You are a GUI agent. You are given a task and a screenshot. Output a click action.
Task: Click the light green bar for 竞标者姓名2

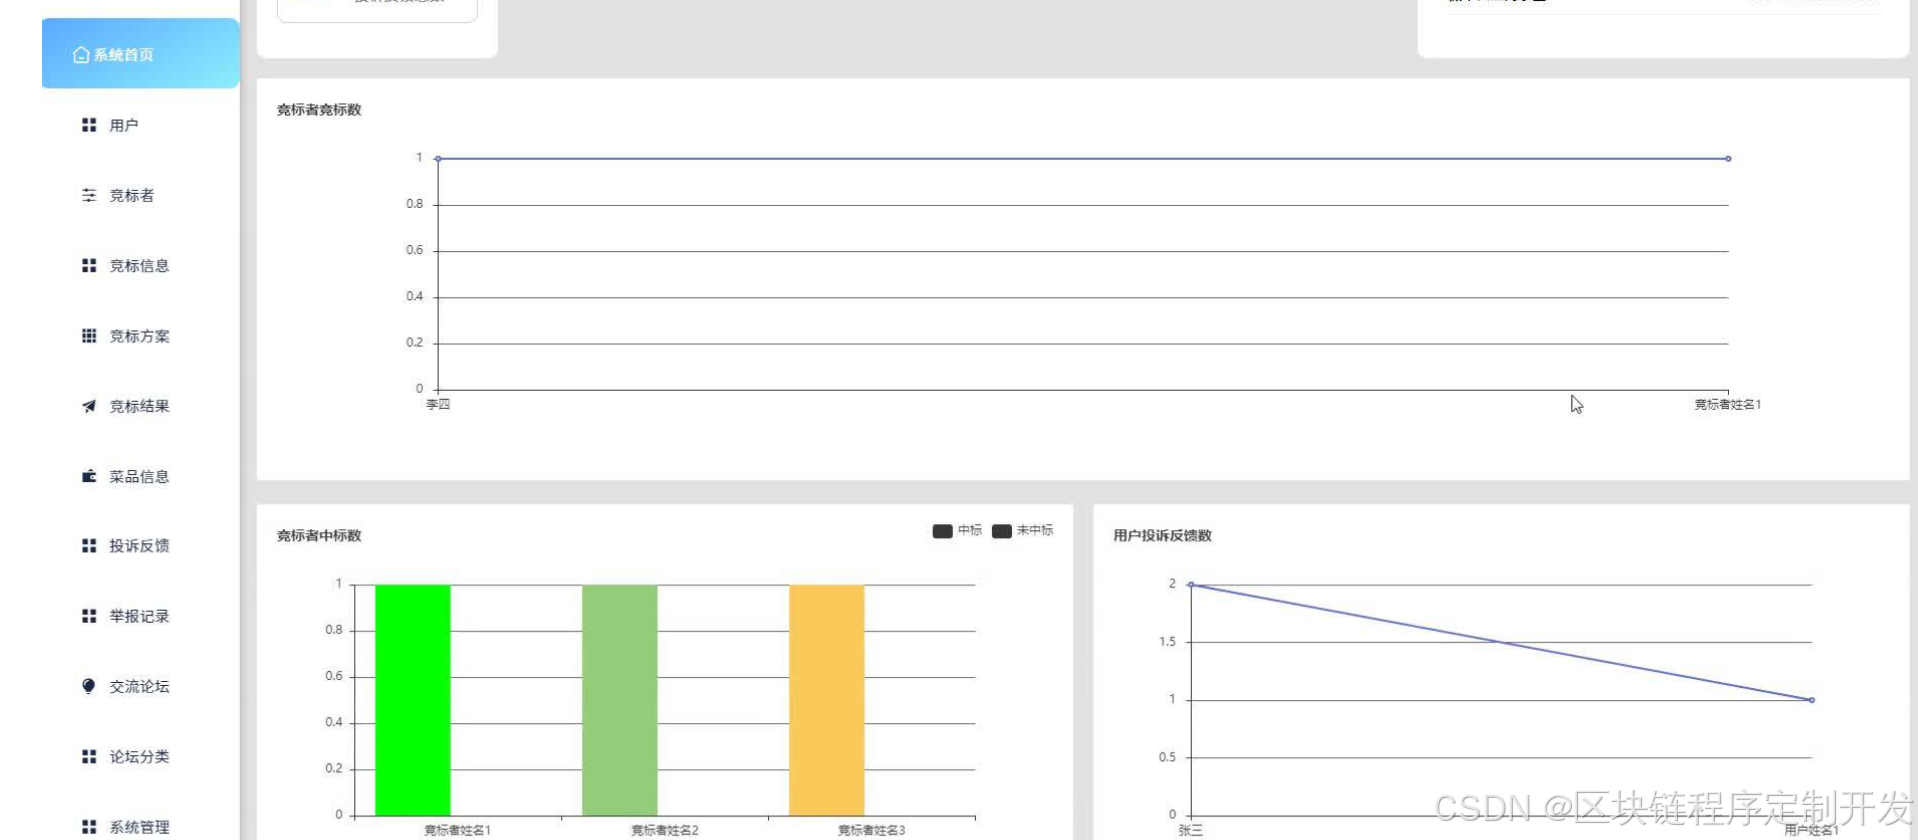pyautogui.click(x=620, y=700)
